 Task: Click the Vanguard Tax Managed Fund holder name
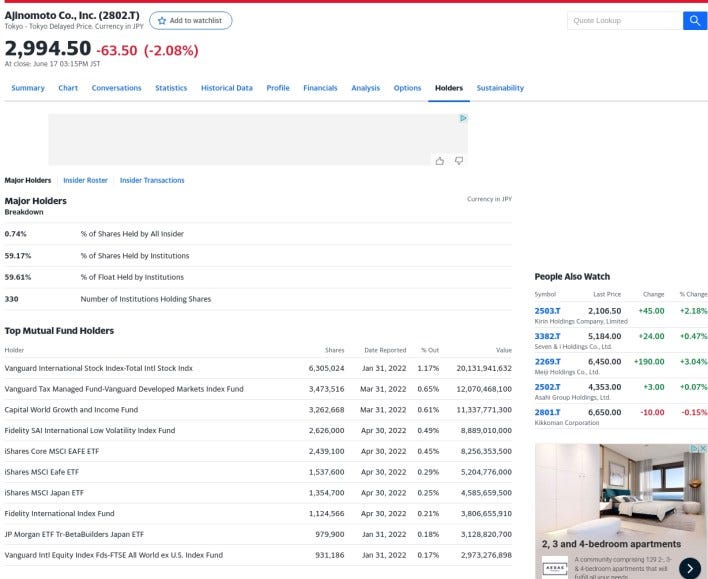tap(124, 389)
